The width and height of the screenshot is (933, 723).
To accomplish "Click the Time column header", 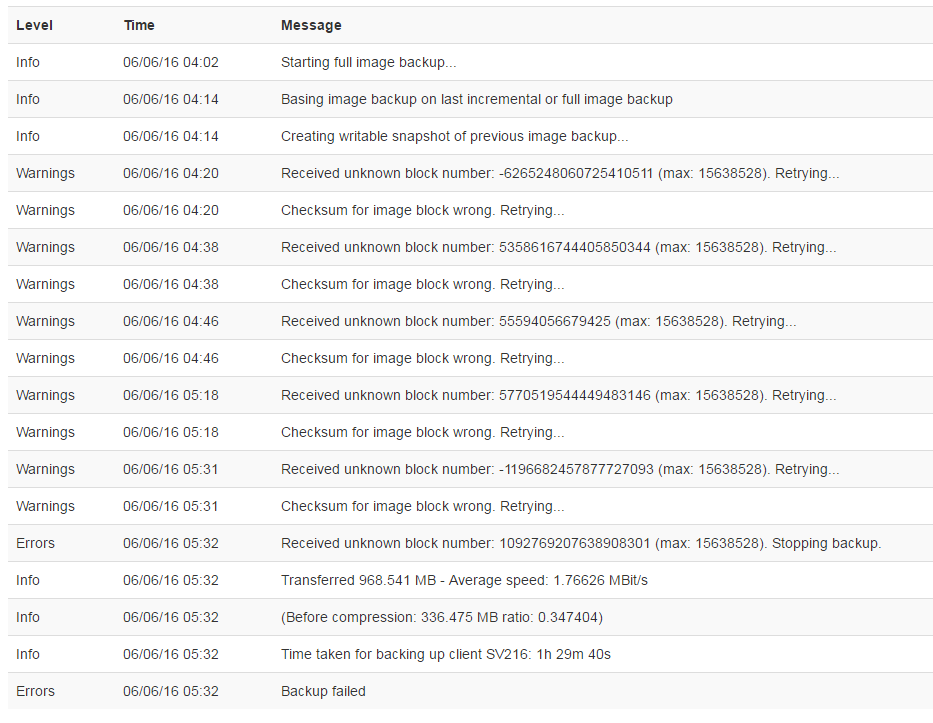I will click(139, 25).
